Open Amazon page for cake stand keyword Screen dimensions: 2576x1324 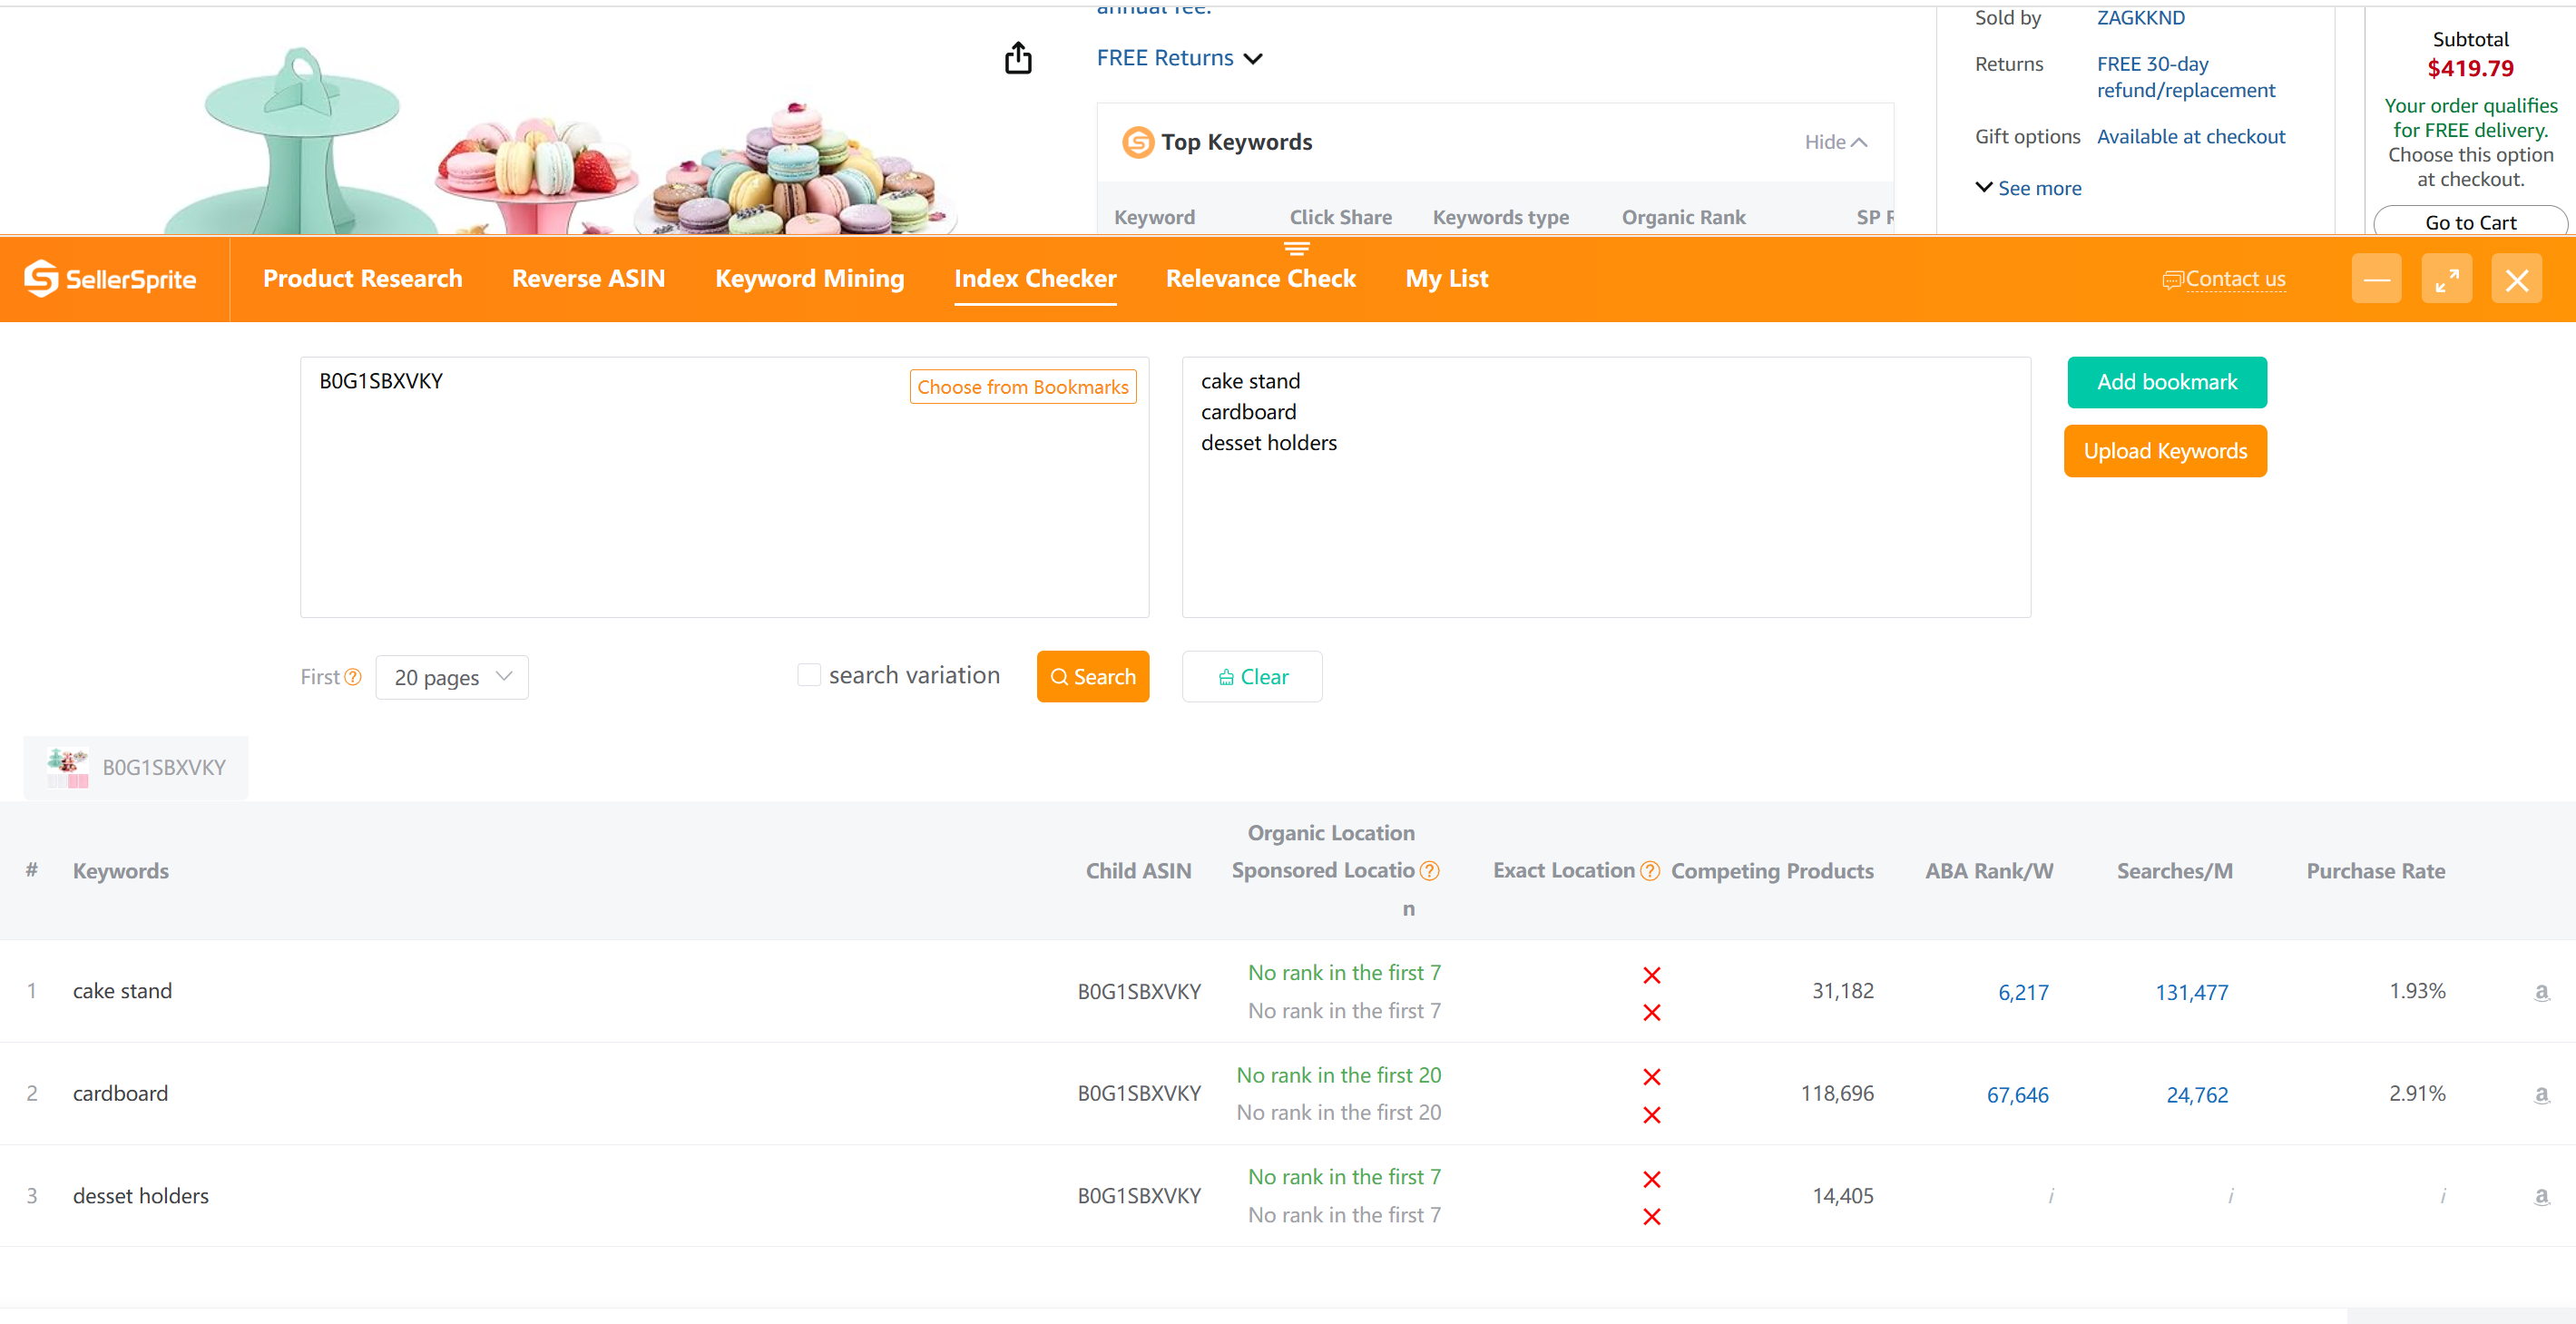pos(2541,991)
